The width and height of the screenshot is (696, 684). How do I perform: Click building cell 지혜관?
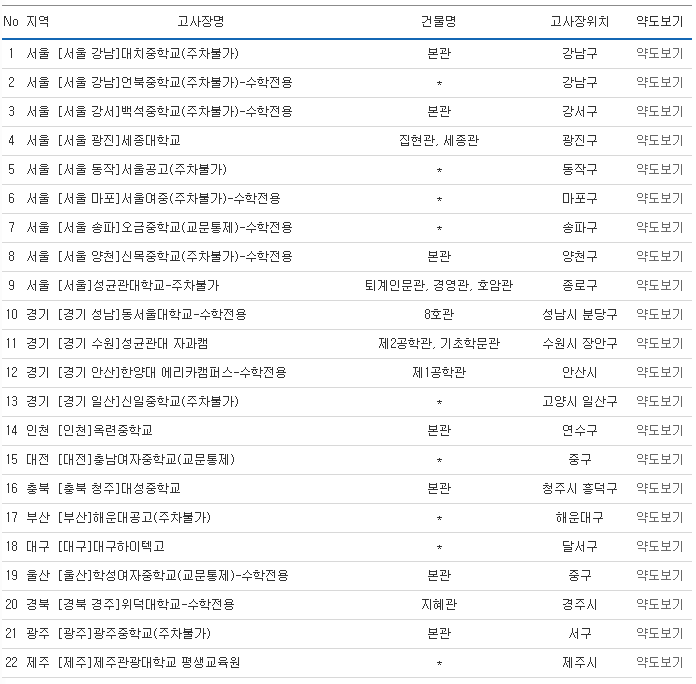coord(439,605)
